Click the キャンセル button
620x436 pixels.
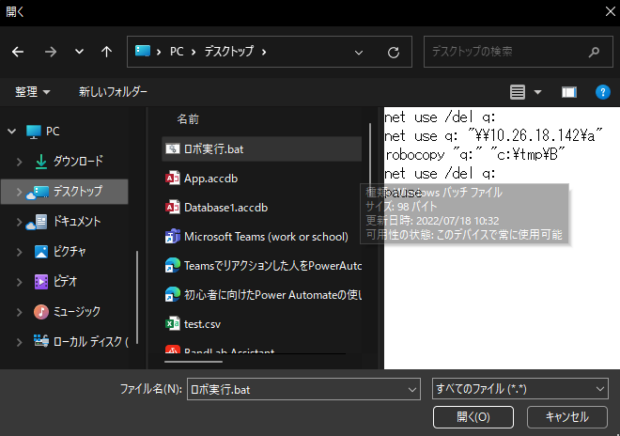click(567, 417)
